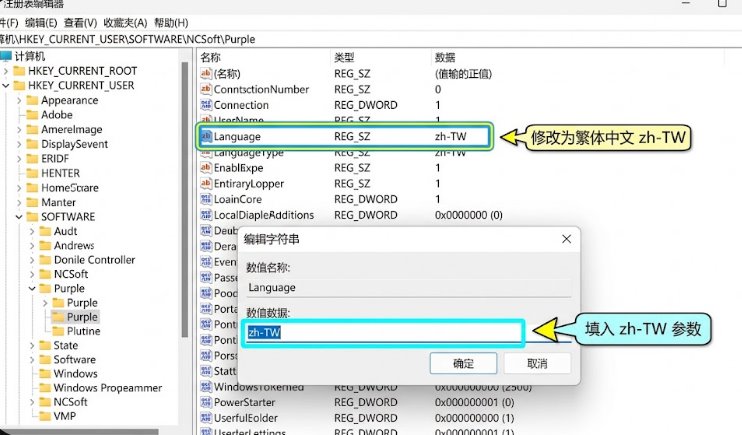Screen dimensions: 742x435
Task: Expand the HKEY_CURRENT_ROOT node
Action: [x=6, y=71]
